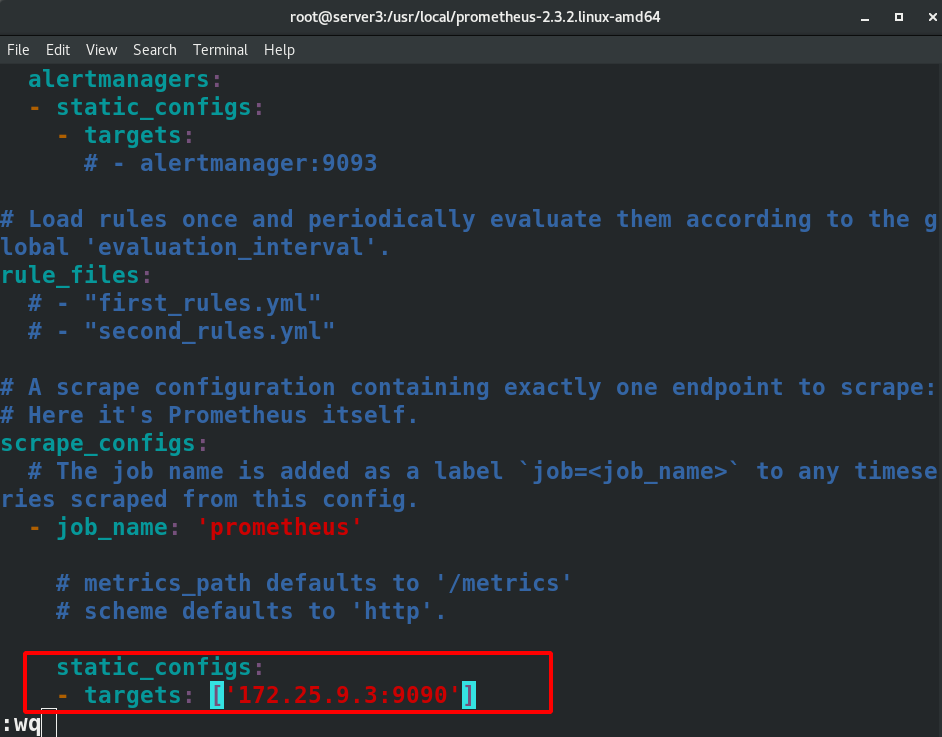942x737 pixels.
Task: Click the ':wq' vim command line
Action: [x=22, y=724]
